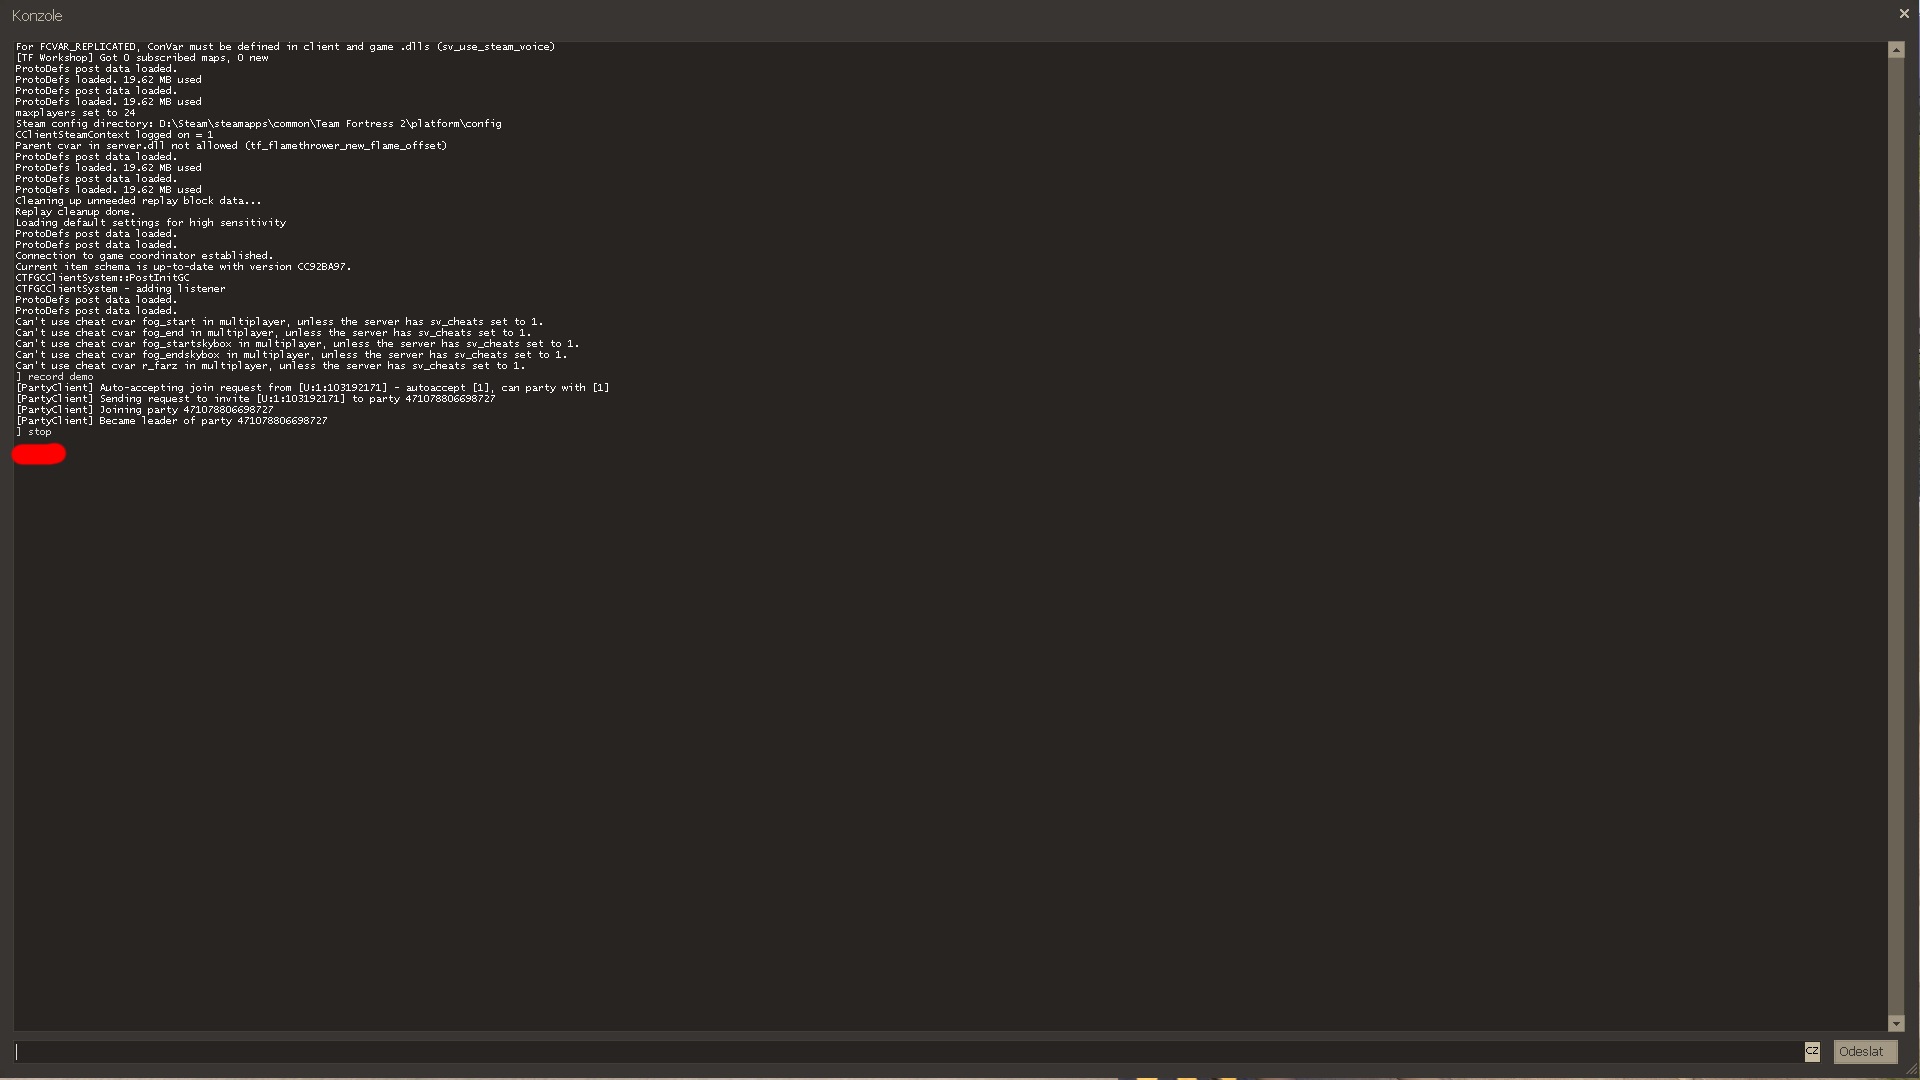Close the Konzole window with X

coord(1904,14)
